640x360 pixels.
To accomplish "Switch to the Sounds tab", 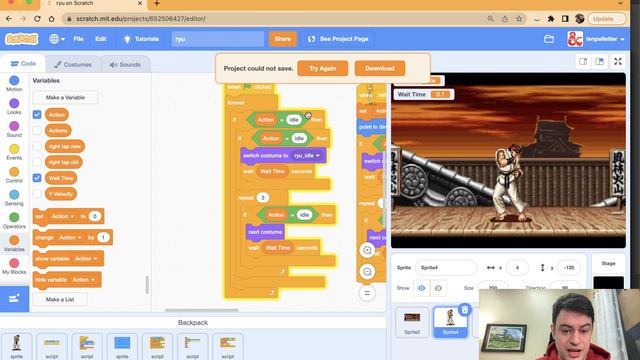I will [x=125, y=64].
